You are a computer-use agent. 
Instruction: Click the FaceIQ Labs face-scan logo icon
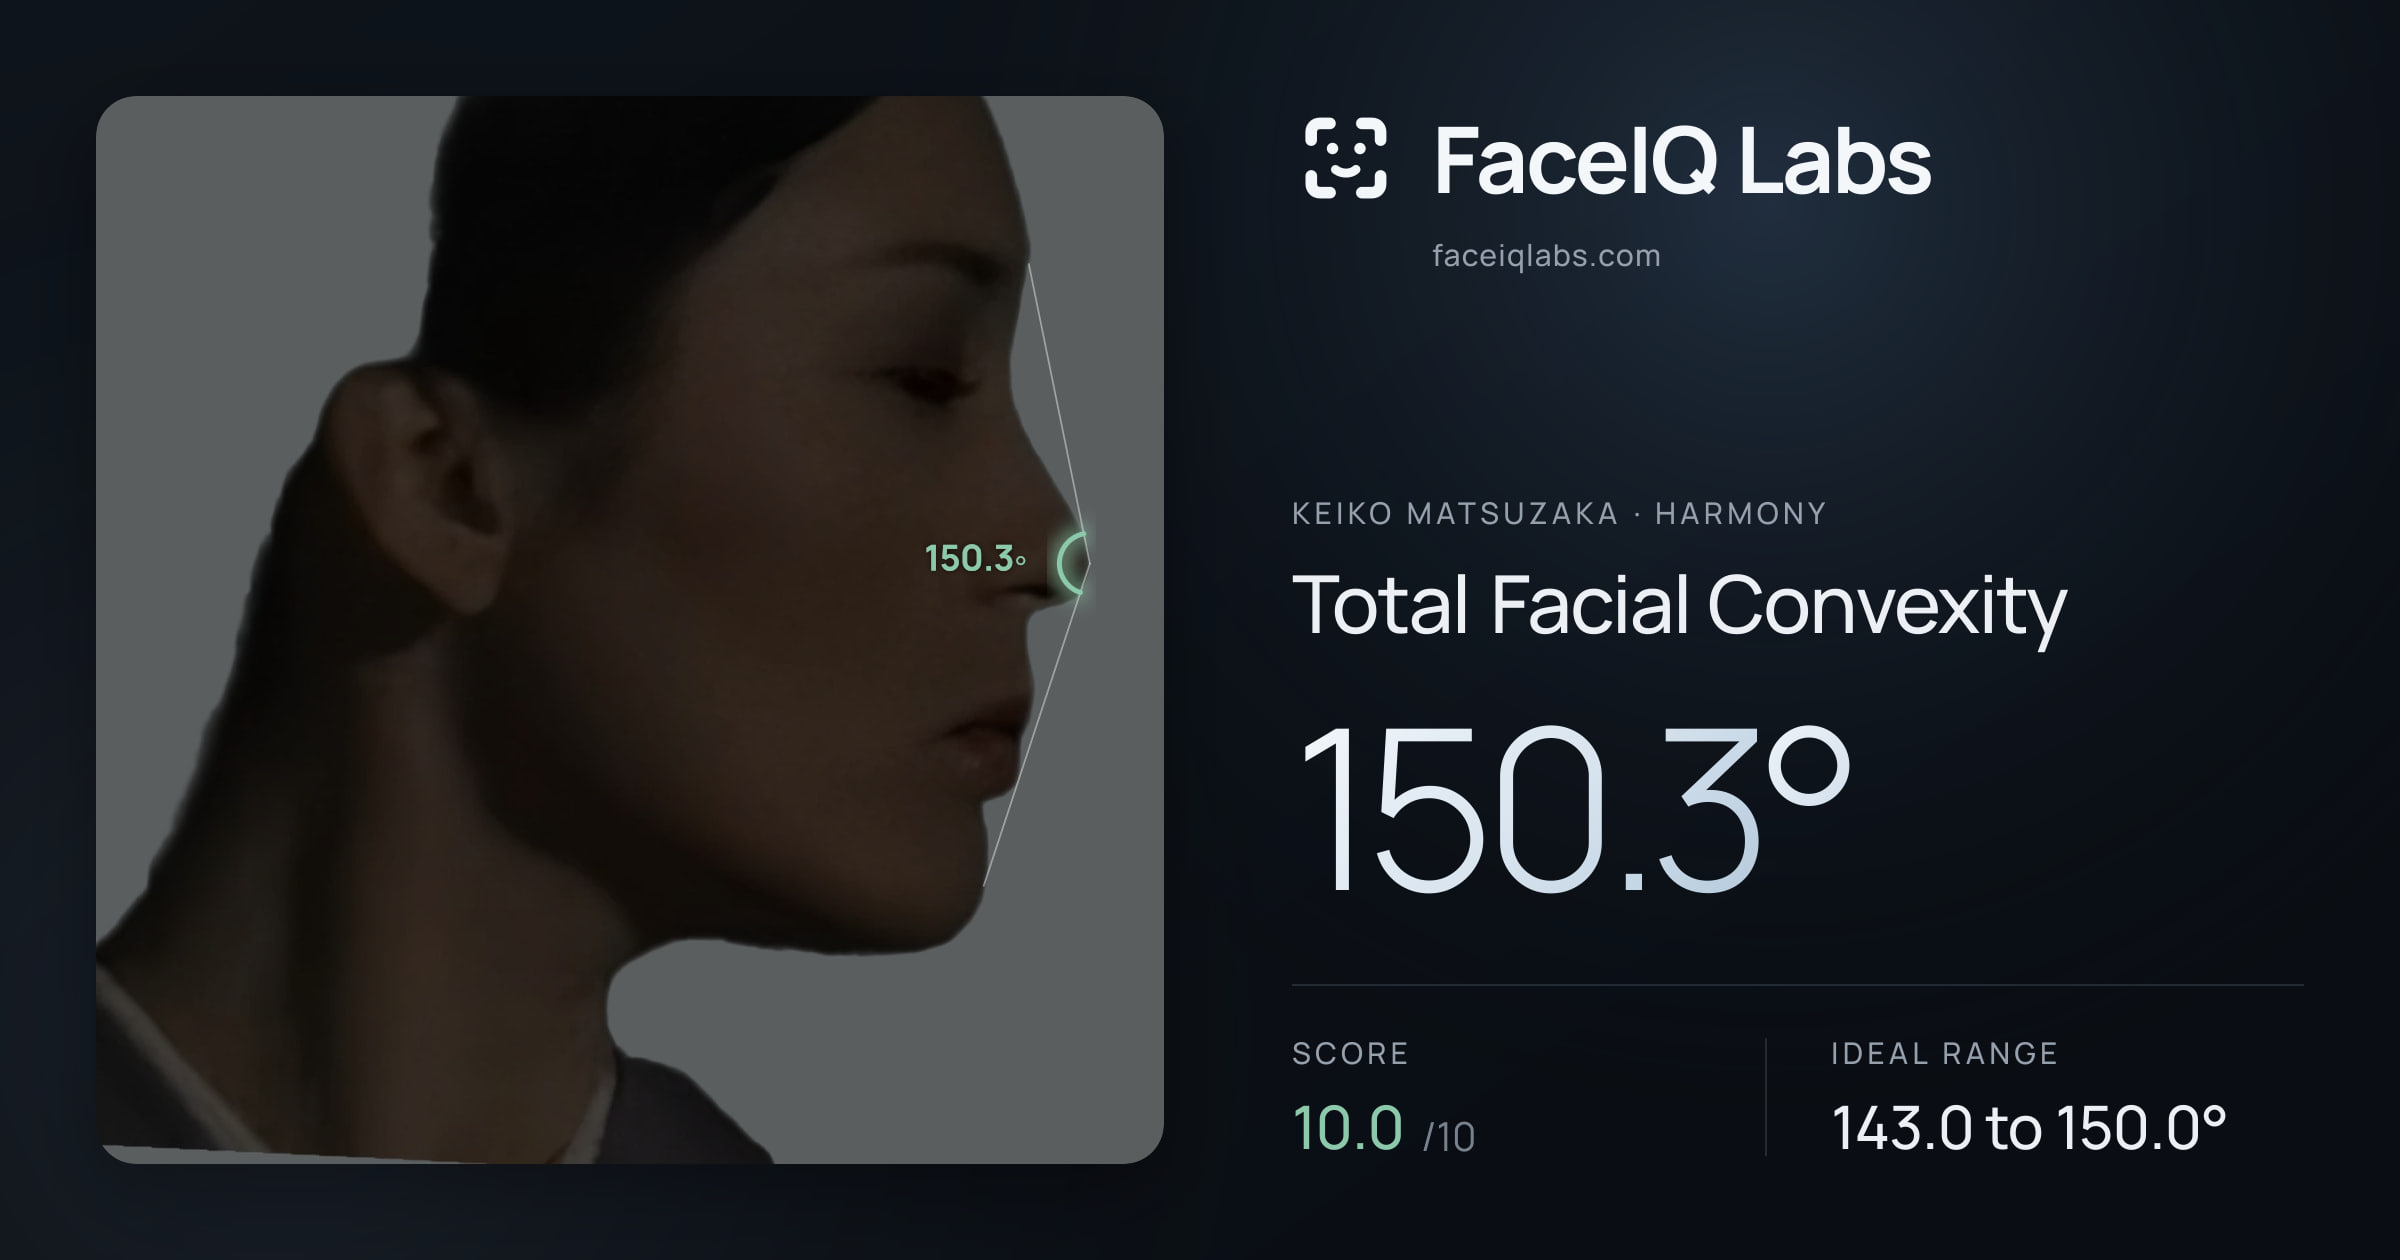click(1346, 158)
